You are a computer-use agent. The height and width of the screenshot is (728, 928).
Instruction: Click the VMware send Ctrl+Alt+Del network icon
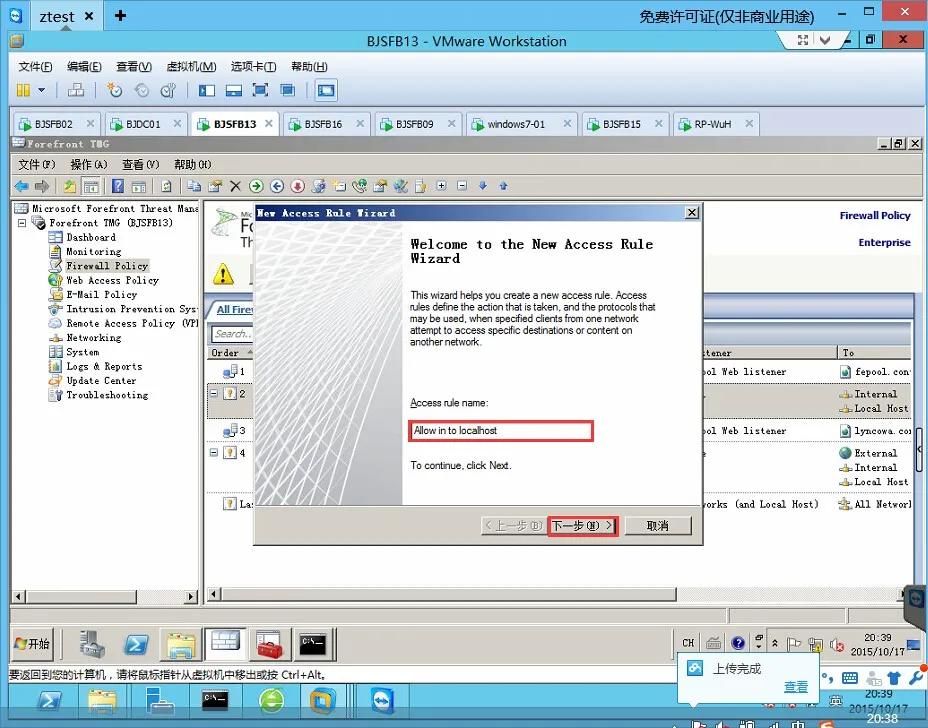(76, 90)
